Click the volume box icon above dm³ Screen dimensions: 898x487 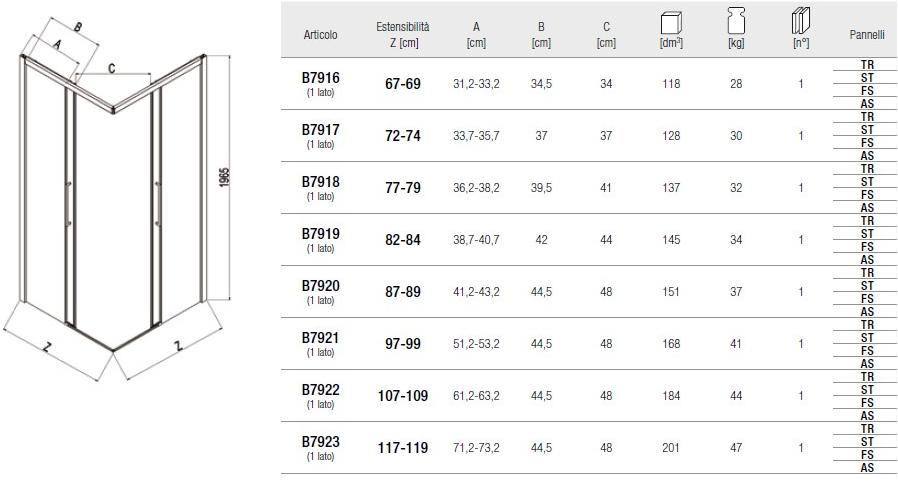pos(671,21)
